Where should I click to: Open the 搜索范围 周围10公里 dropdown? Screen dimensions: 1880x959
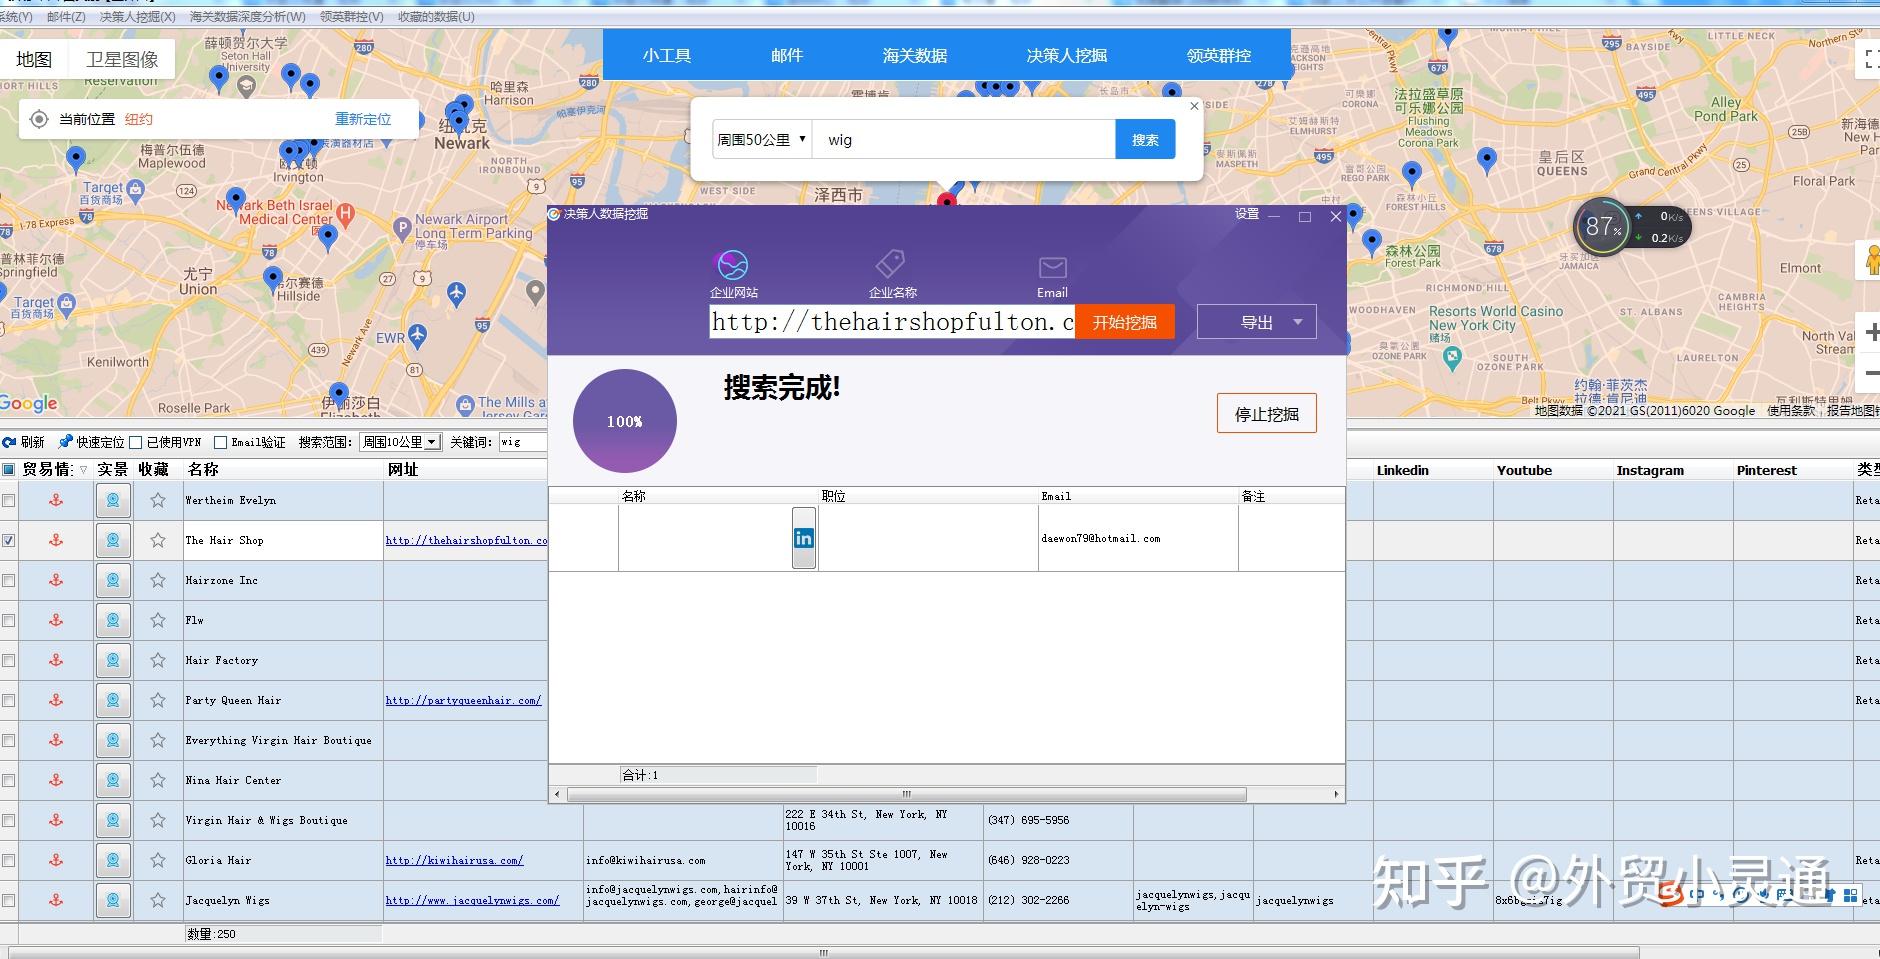tap(400, 442)
